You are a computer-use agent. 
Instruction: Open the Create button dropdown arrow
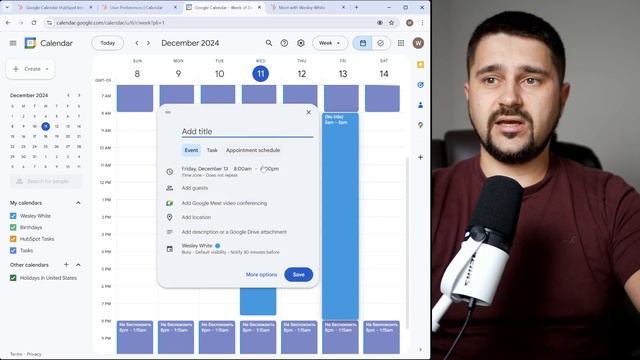(47, 69)
